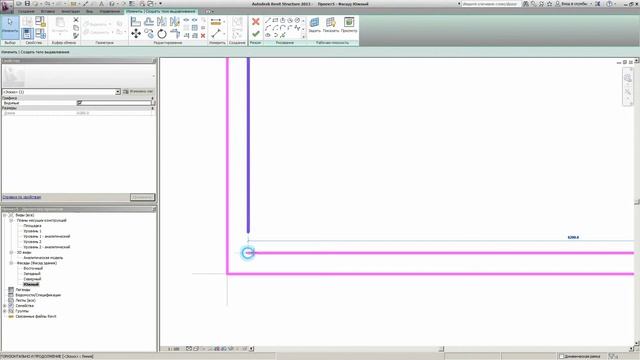Click the Save icon in quick access
640x360 pixels.
pyautogui.click(x=27, y=4)
